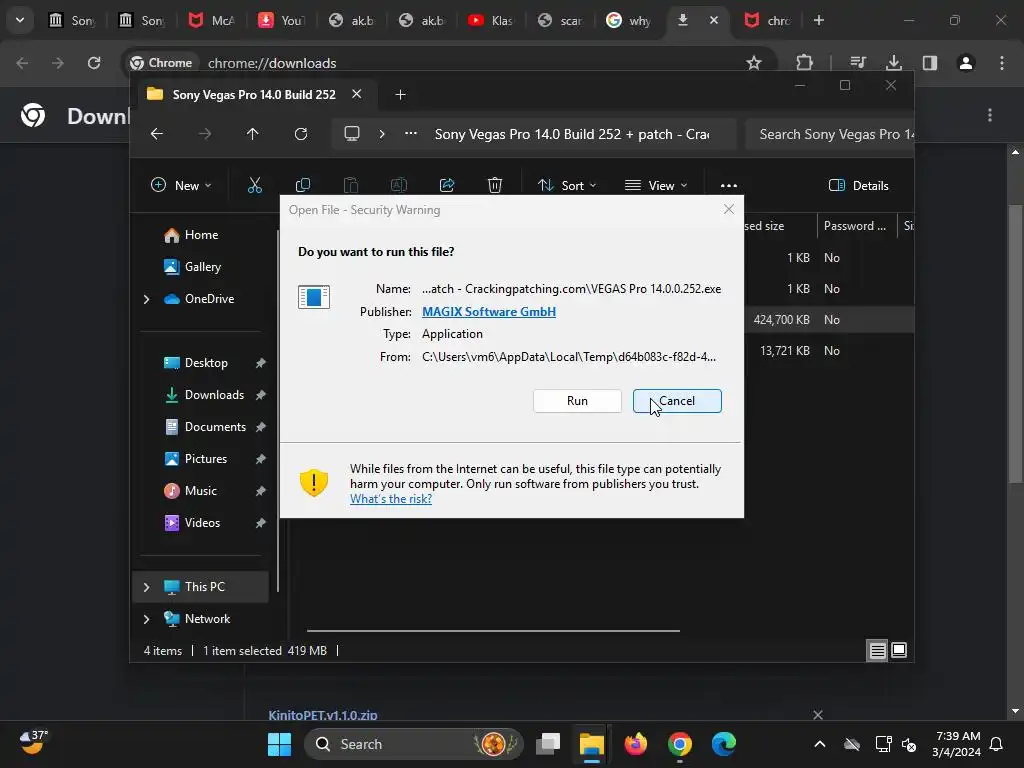Switch to large thumbnails view icon in status bar
This screenshot has height=768, width=1024.
[899, 650]
